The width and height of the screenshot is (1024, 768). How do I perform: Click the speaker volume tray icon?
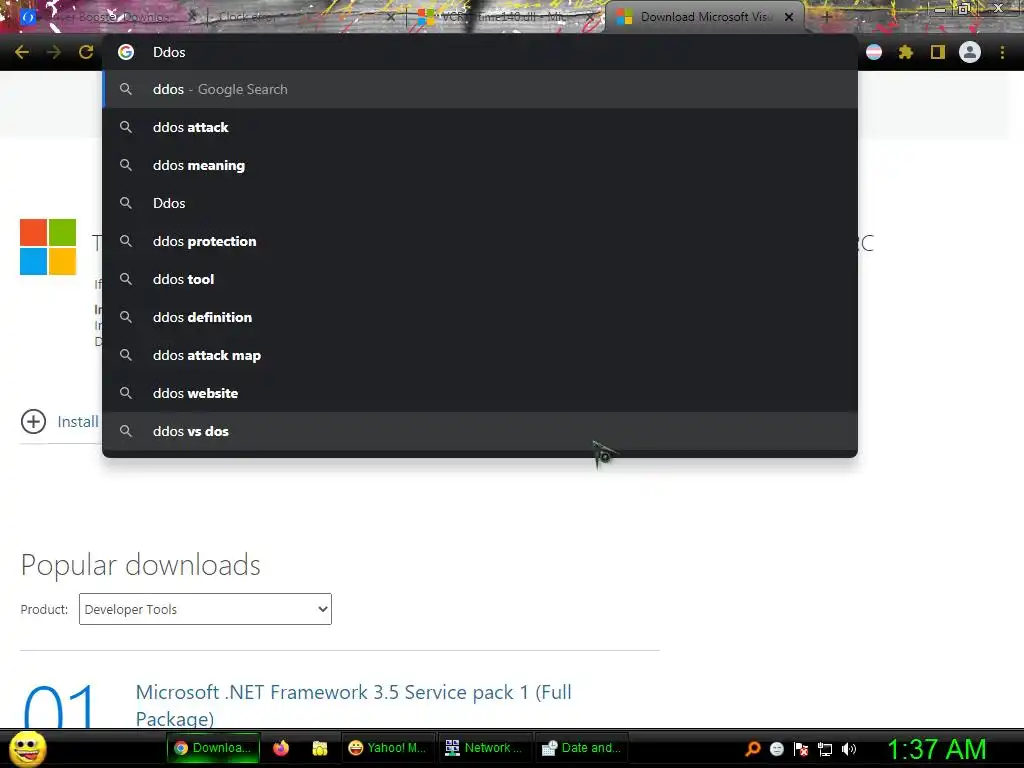849,749
